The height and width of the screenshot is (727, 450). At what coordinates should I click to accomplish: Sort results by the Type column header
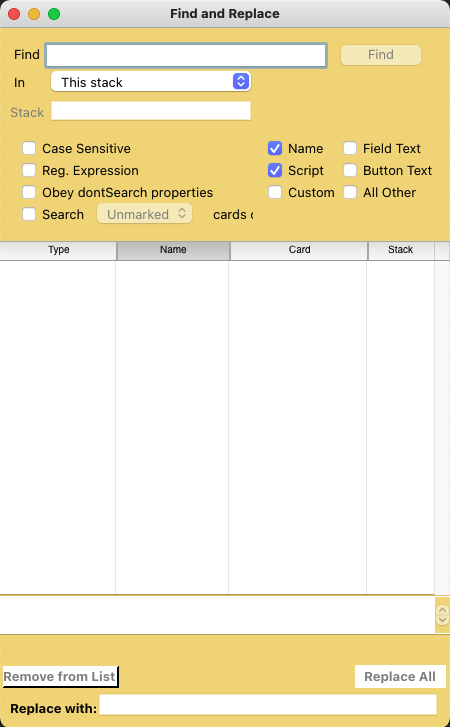58,250
